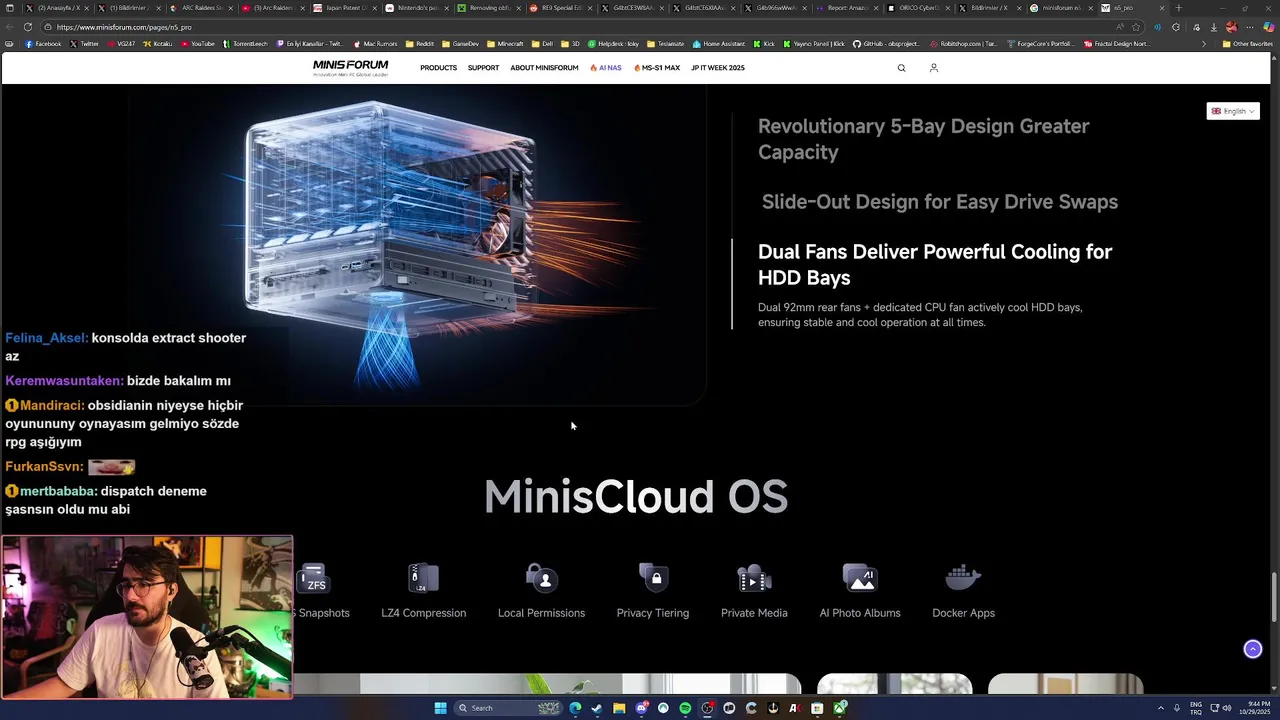Open the Kotaku bookmark

159,44
